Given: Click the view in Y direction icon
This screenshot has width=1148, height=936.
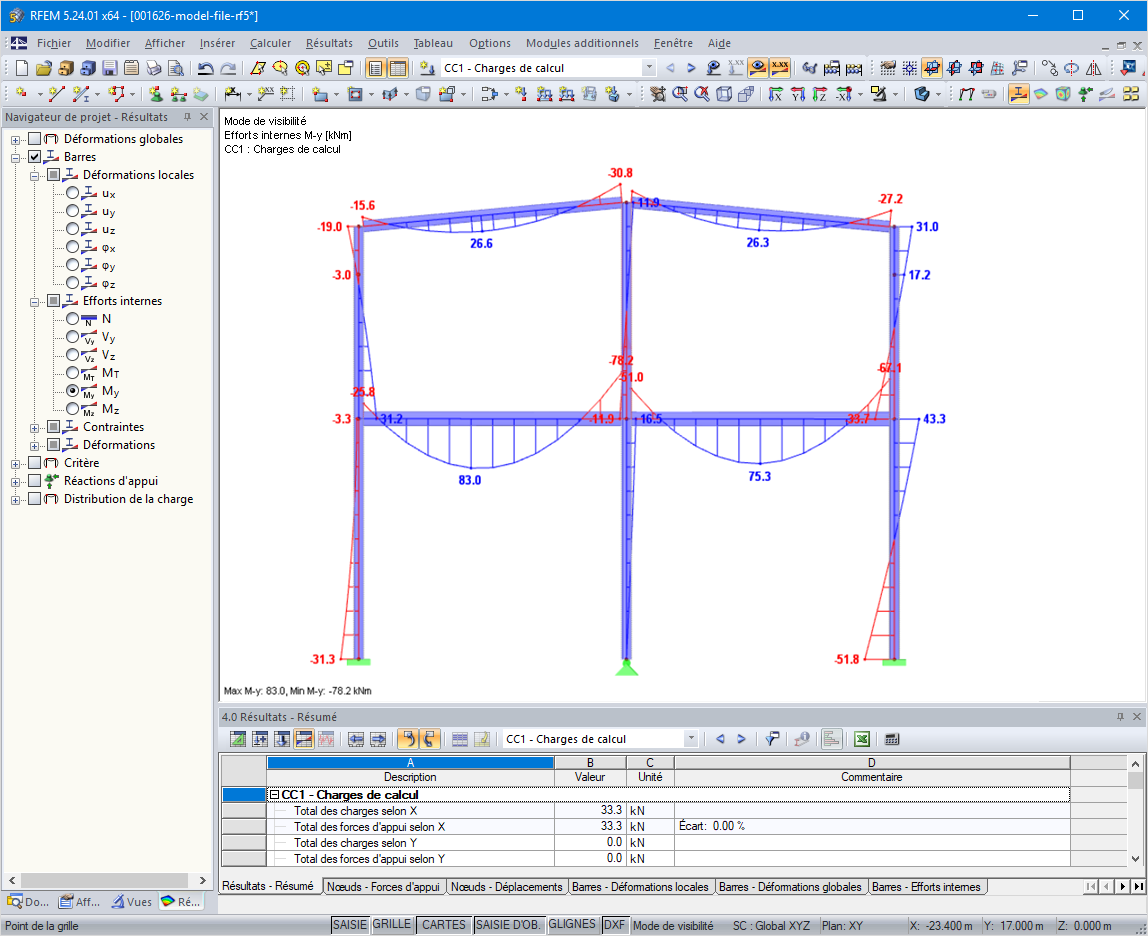Looking at the screenshot, I should [x=797, y=94].
